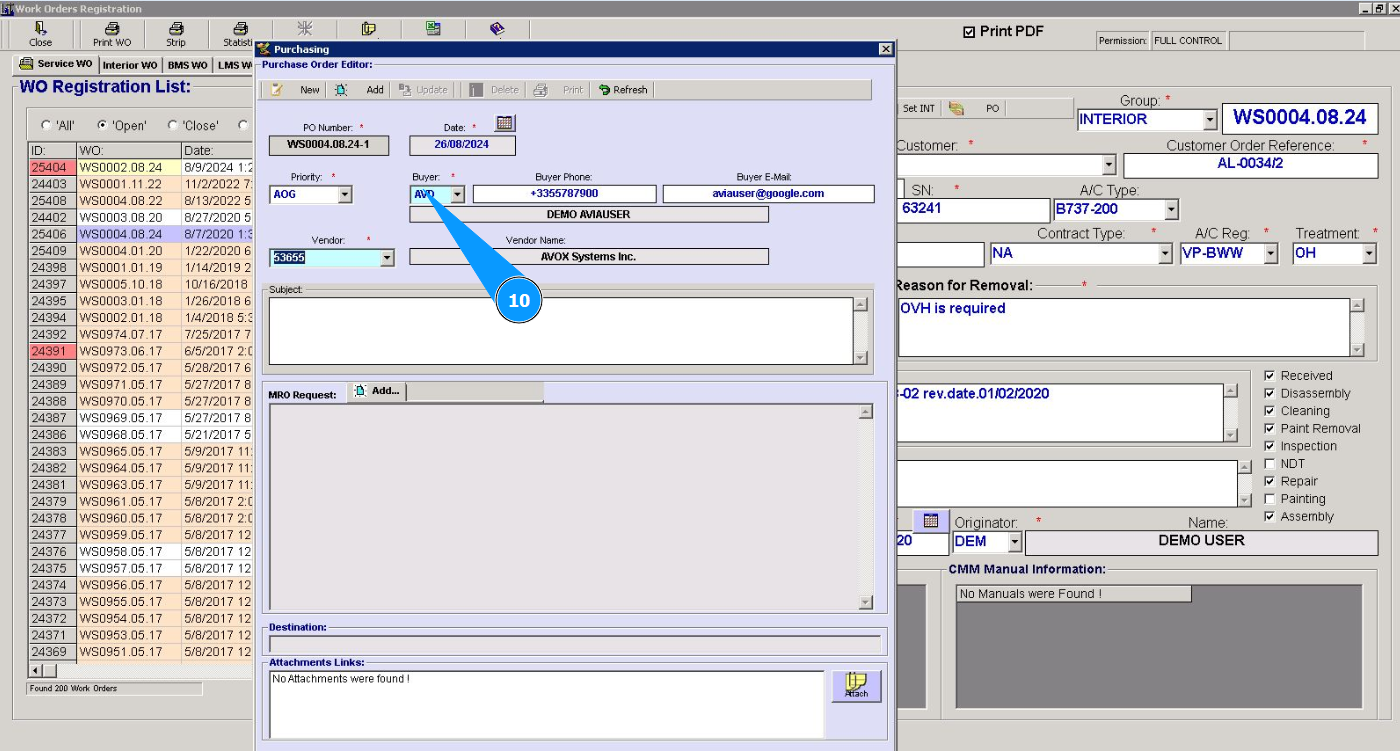Click the snowflake-shaped toolbar icon
This screenshot has height=751, width=1400.
click(x=305, y=29)
